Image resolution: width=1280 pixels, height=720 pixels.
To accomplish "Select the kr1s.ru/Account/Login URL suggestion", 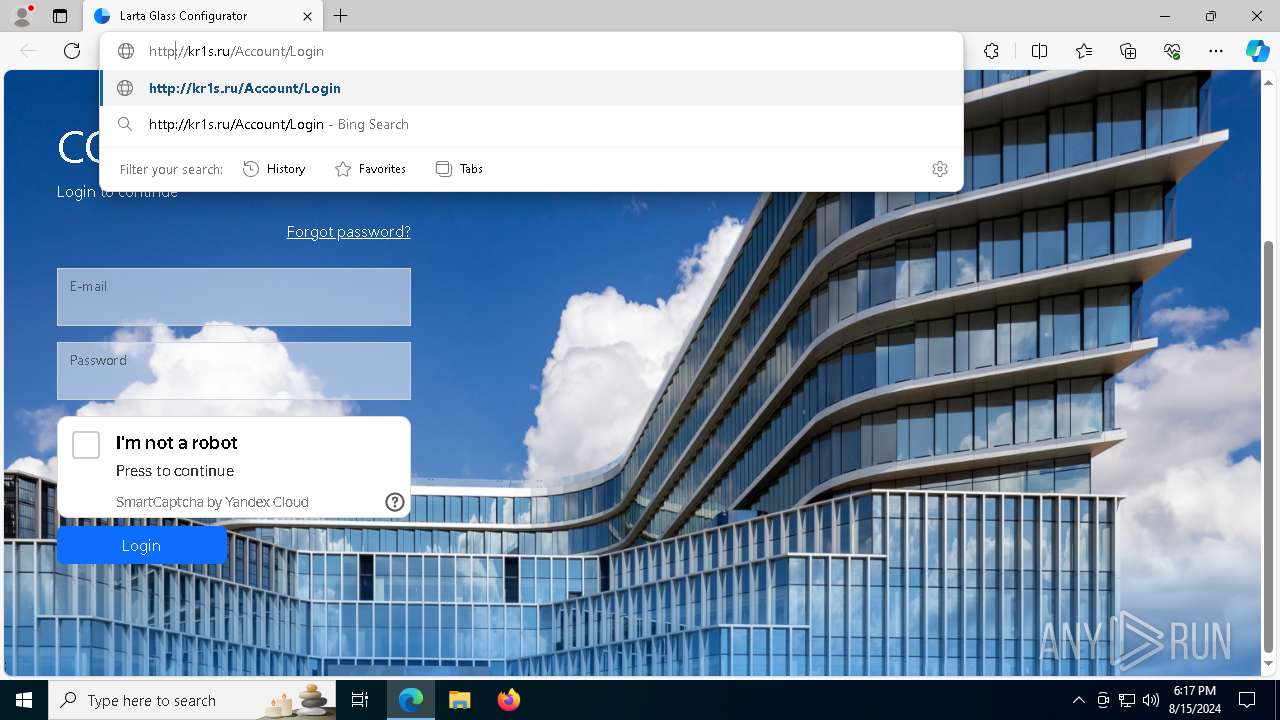I will click(x=531, y=88).
